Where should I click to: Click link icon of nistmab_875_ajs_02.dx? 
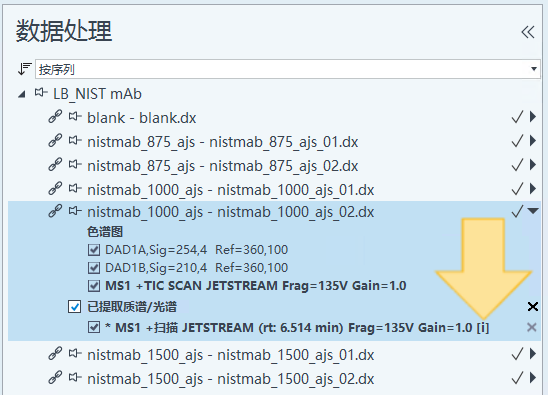55,165
